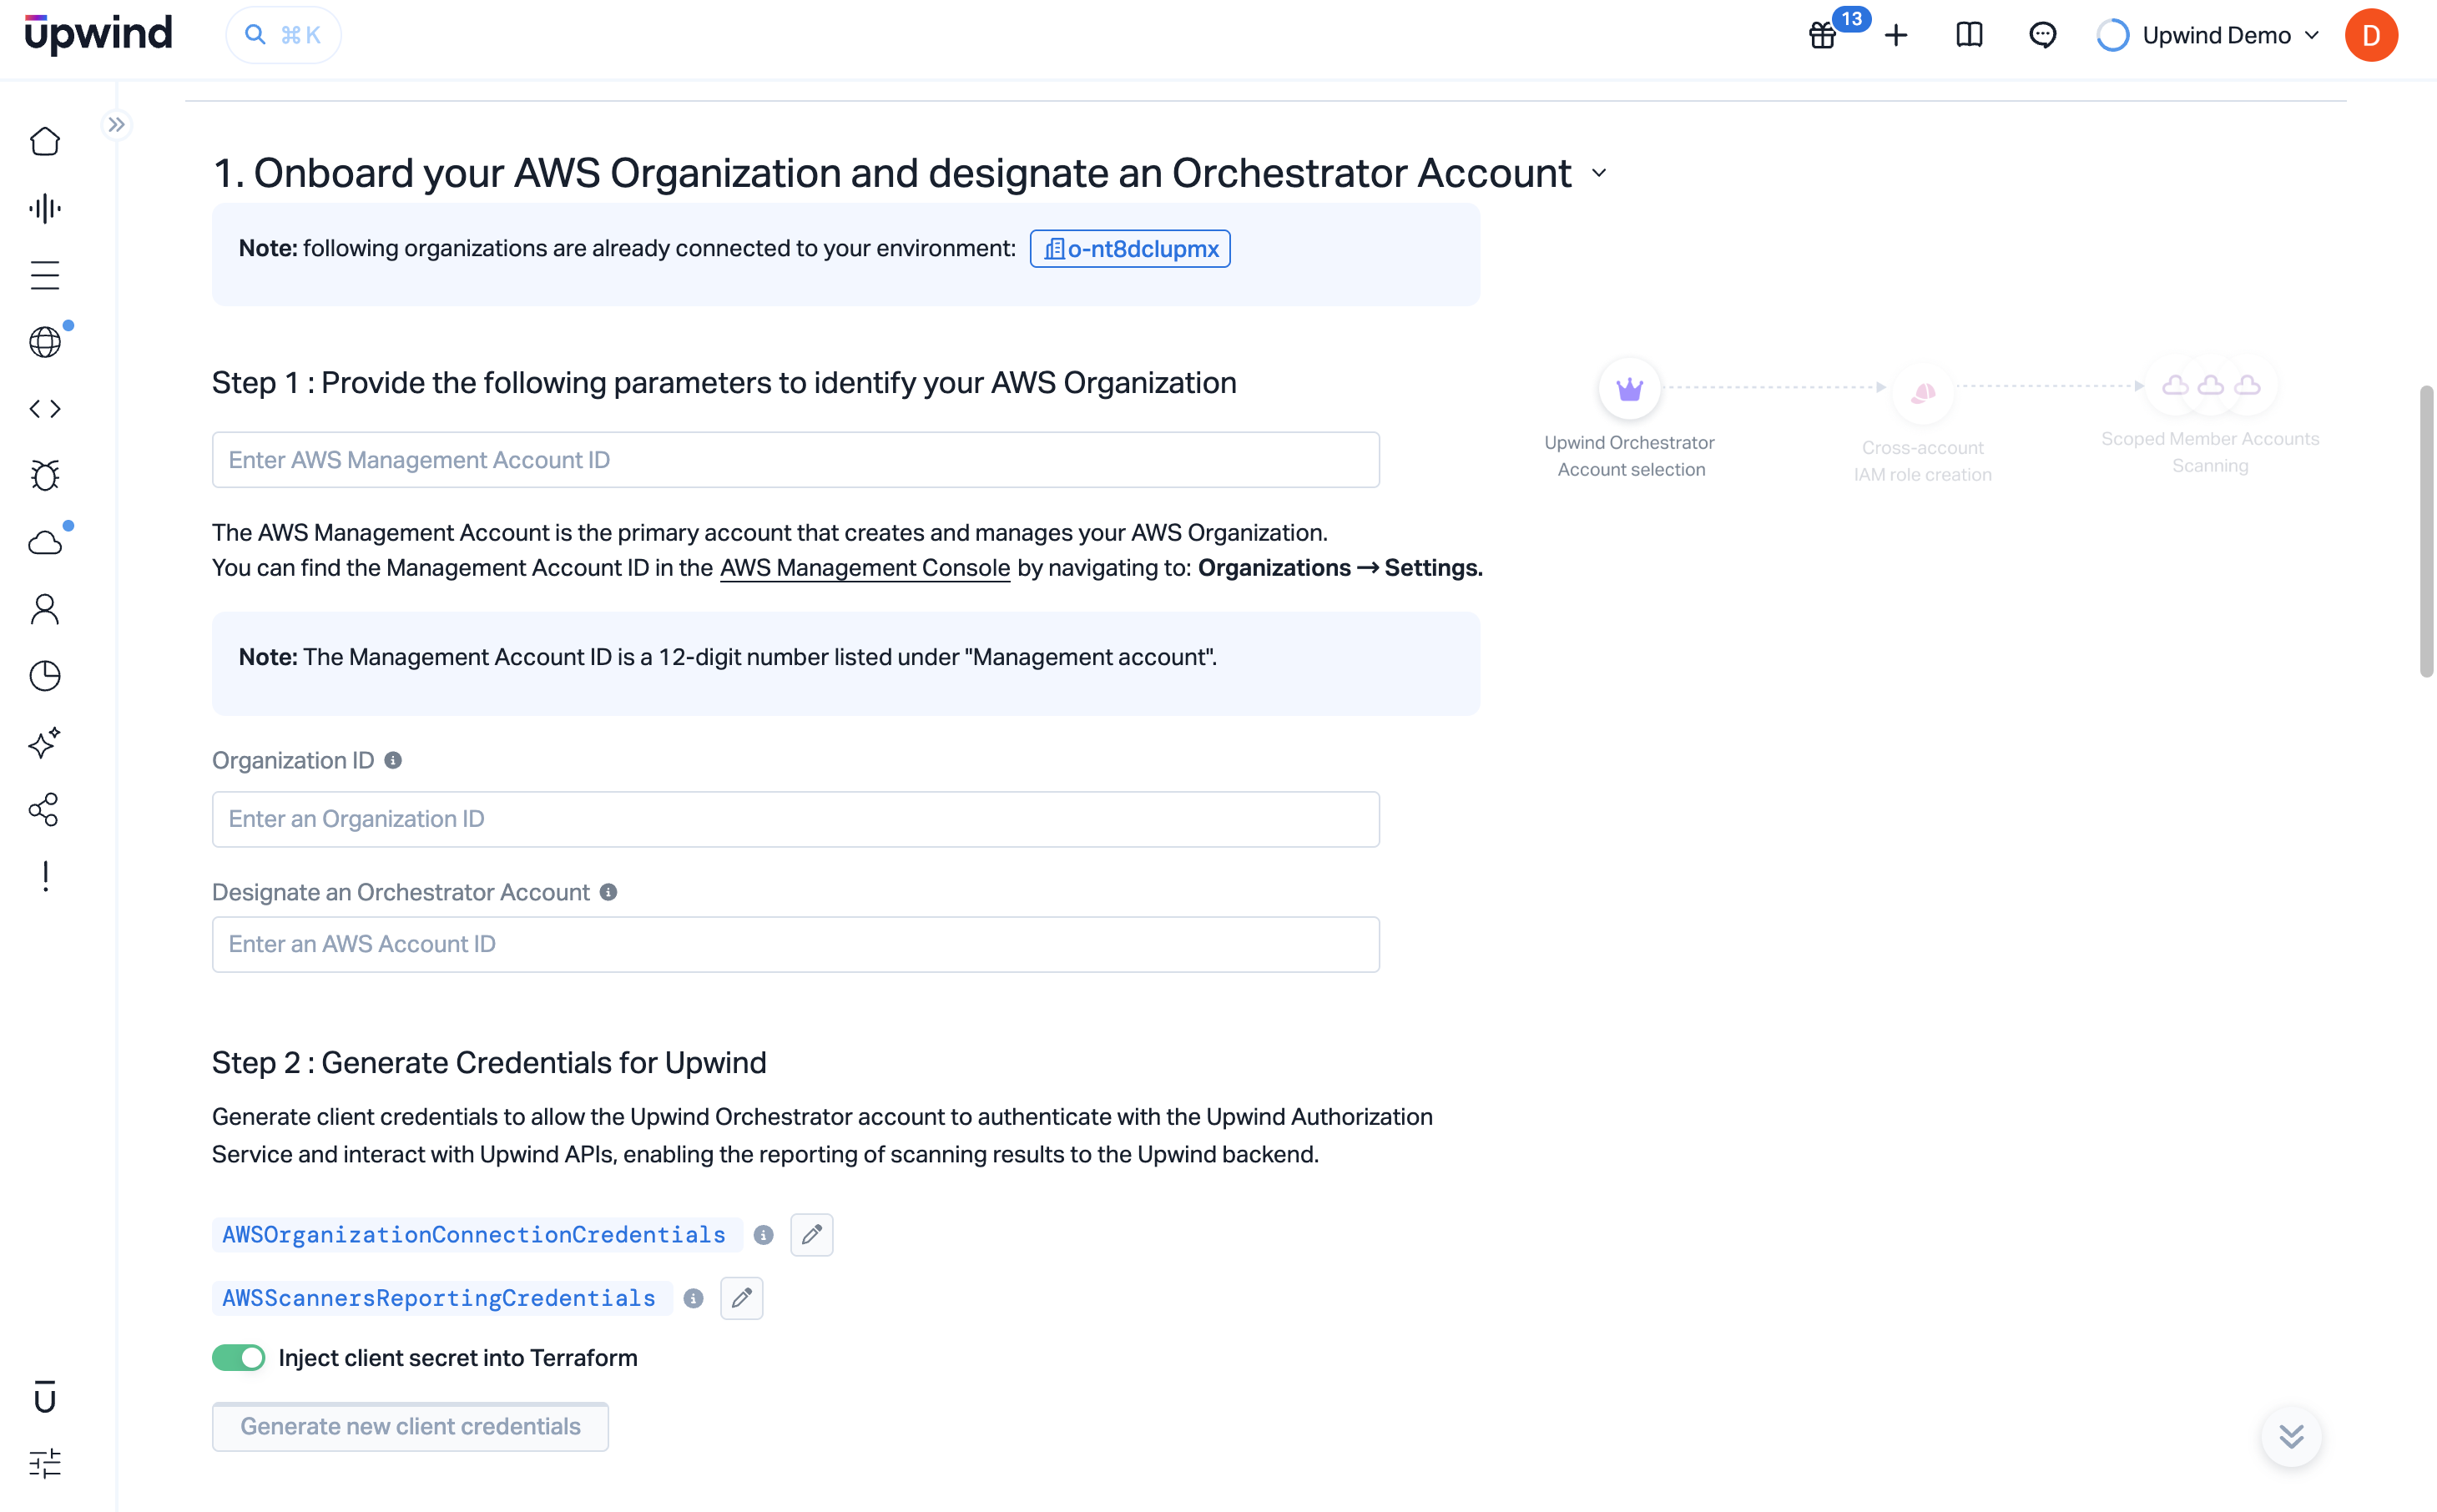Click the Upwind logo
Viewport: 2437px width, 1512px height.
(98, 34)
